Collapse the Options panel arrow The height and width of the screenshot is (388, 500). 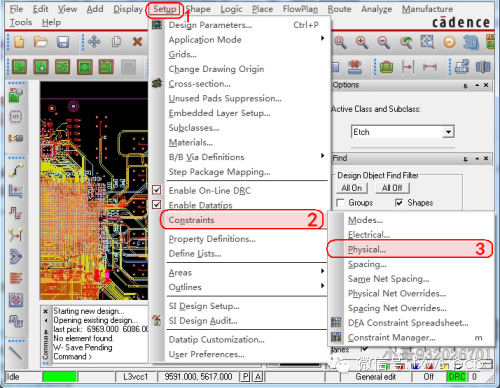click(477, 85)
